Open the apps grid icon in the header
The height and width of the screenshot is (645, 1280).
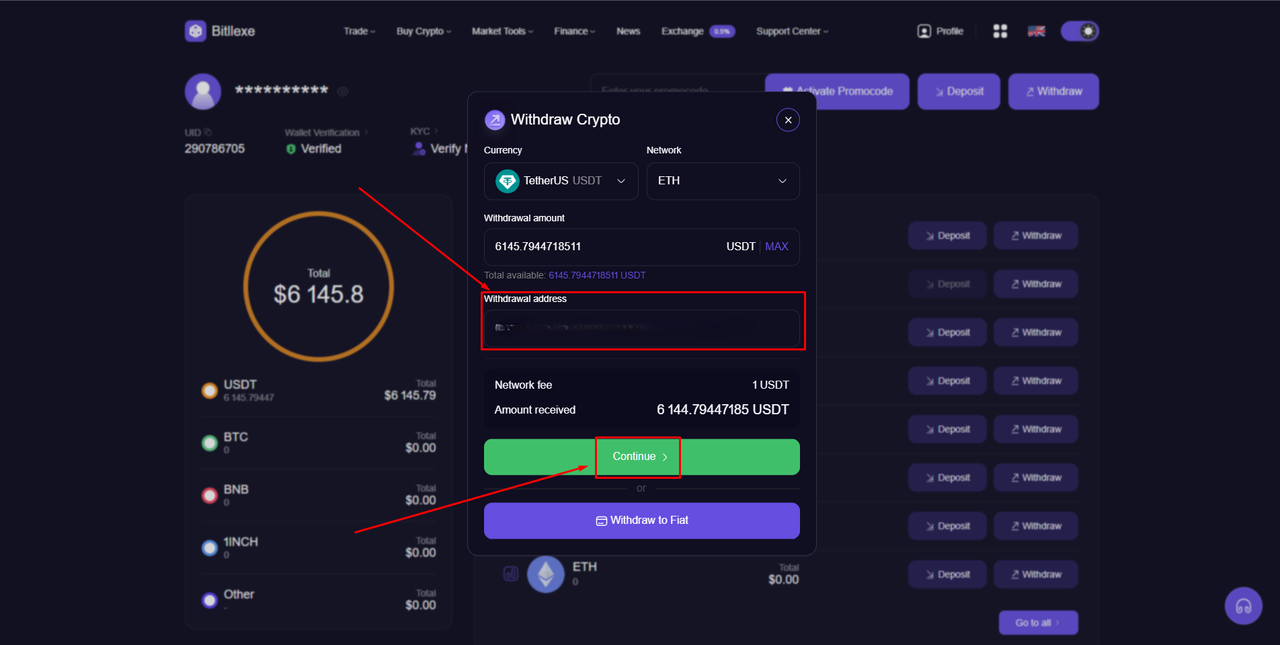1000,31
